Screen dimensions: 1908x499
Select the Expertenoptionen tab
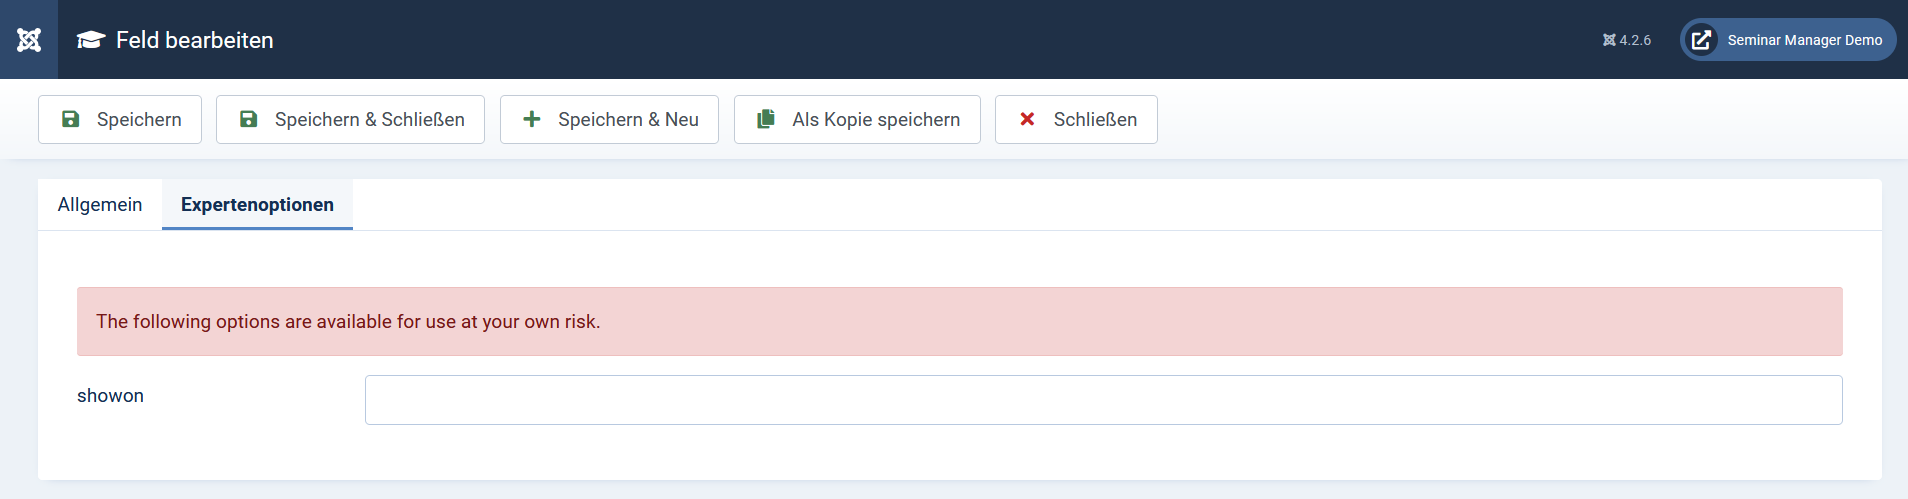click(257, 205)
